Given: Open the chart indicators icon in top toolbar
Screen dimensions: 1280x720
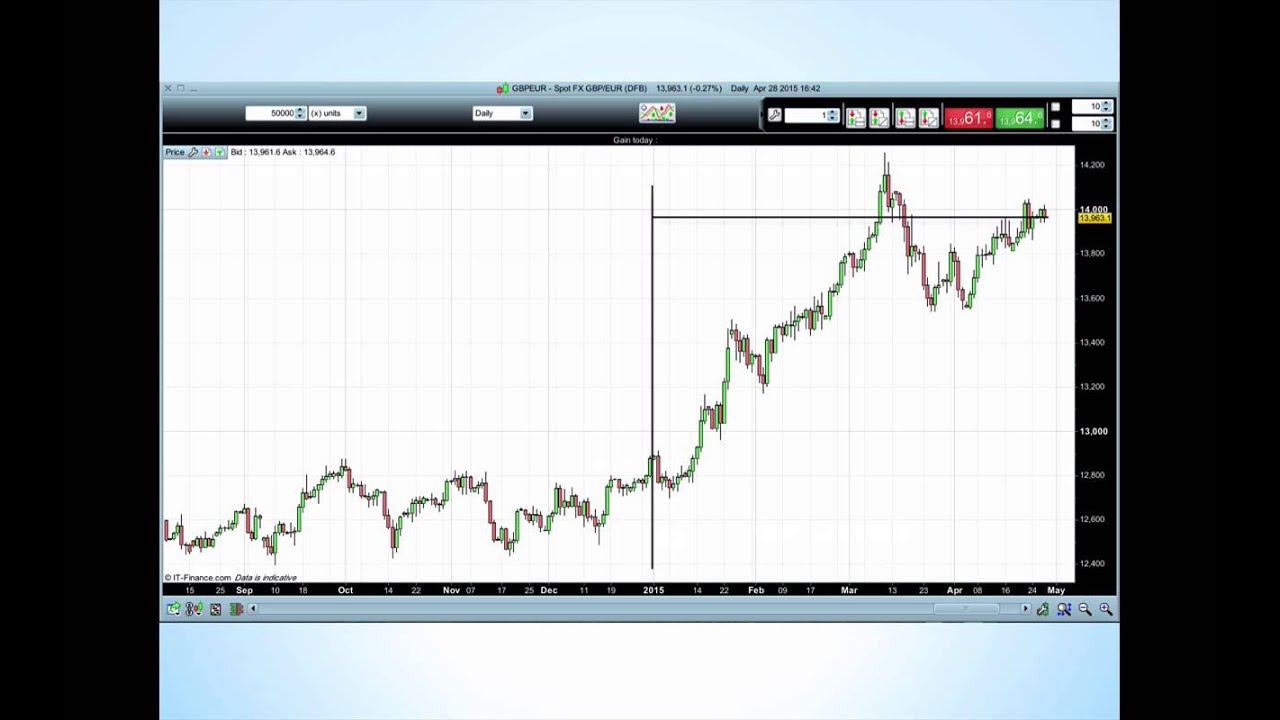Looking at the screenshot, I should (657, 113).
